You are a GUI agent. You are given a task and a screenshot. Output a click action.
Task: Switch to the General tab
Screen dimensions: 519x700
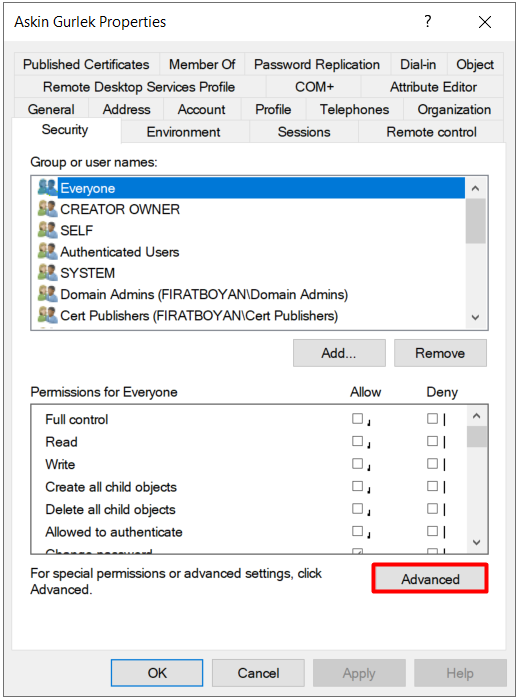[51, 109]
